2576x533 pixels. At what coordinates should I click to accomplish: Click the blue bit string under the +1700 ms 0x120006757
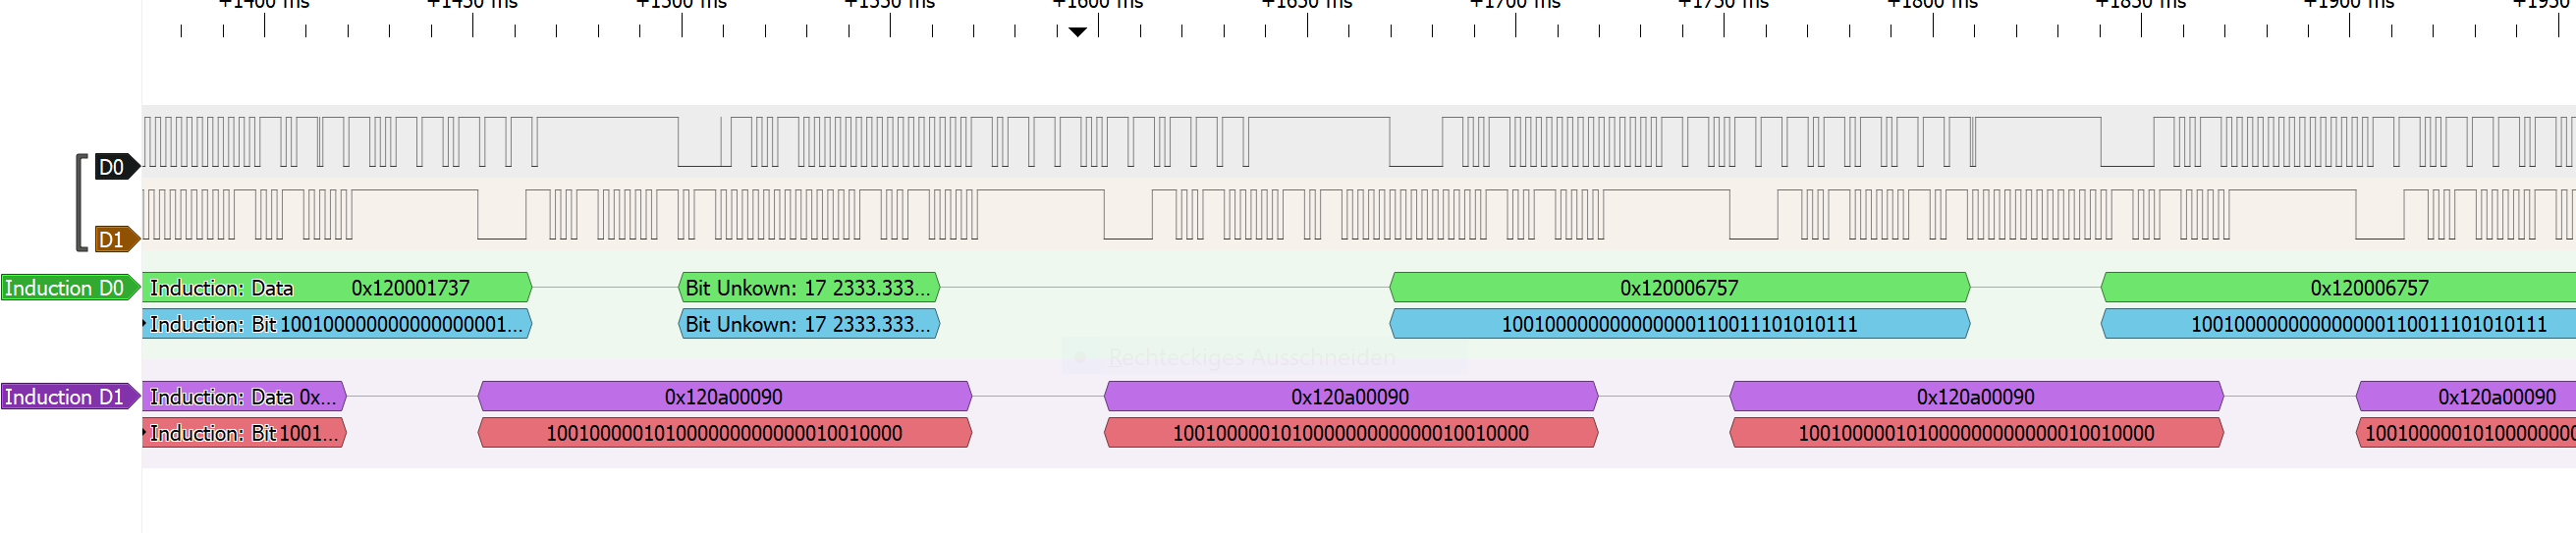[1679, 324]
